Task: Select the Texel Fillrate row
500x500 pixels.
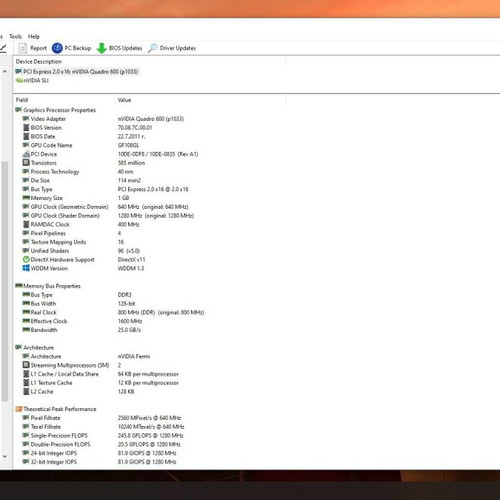Action: tap(103, 426)
